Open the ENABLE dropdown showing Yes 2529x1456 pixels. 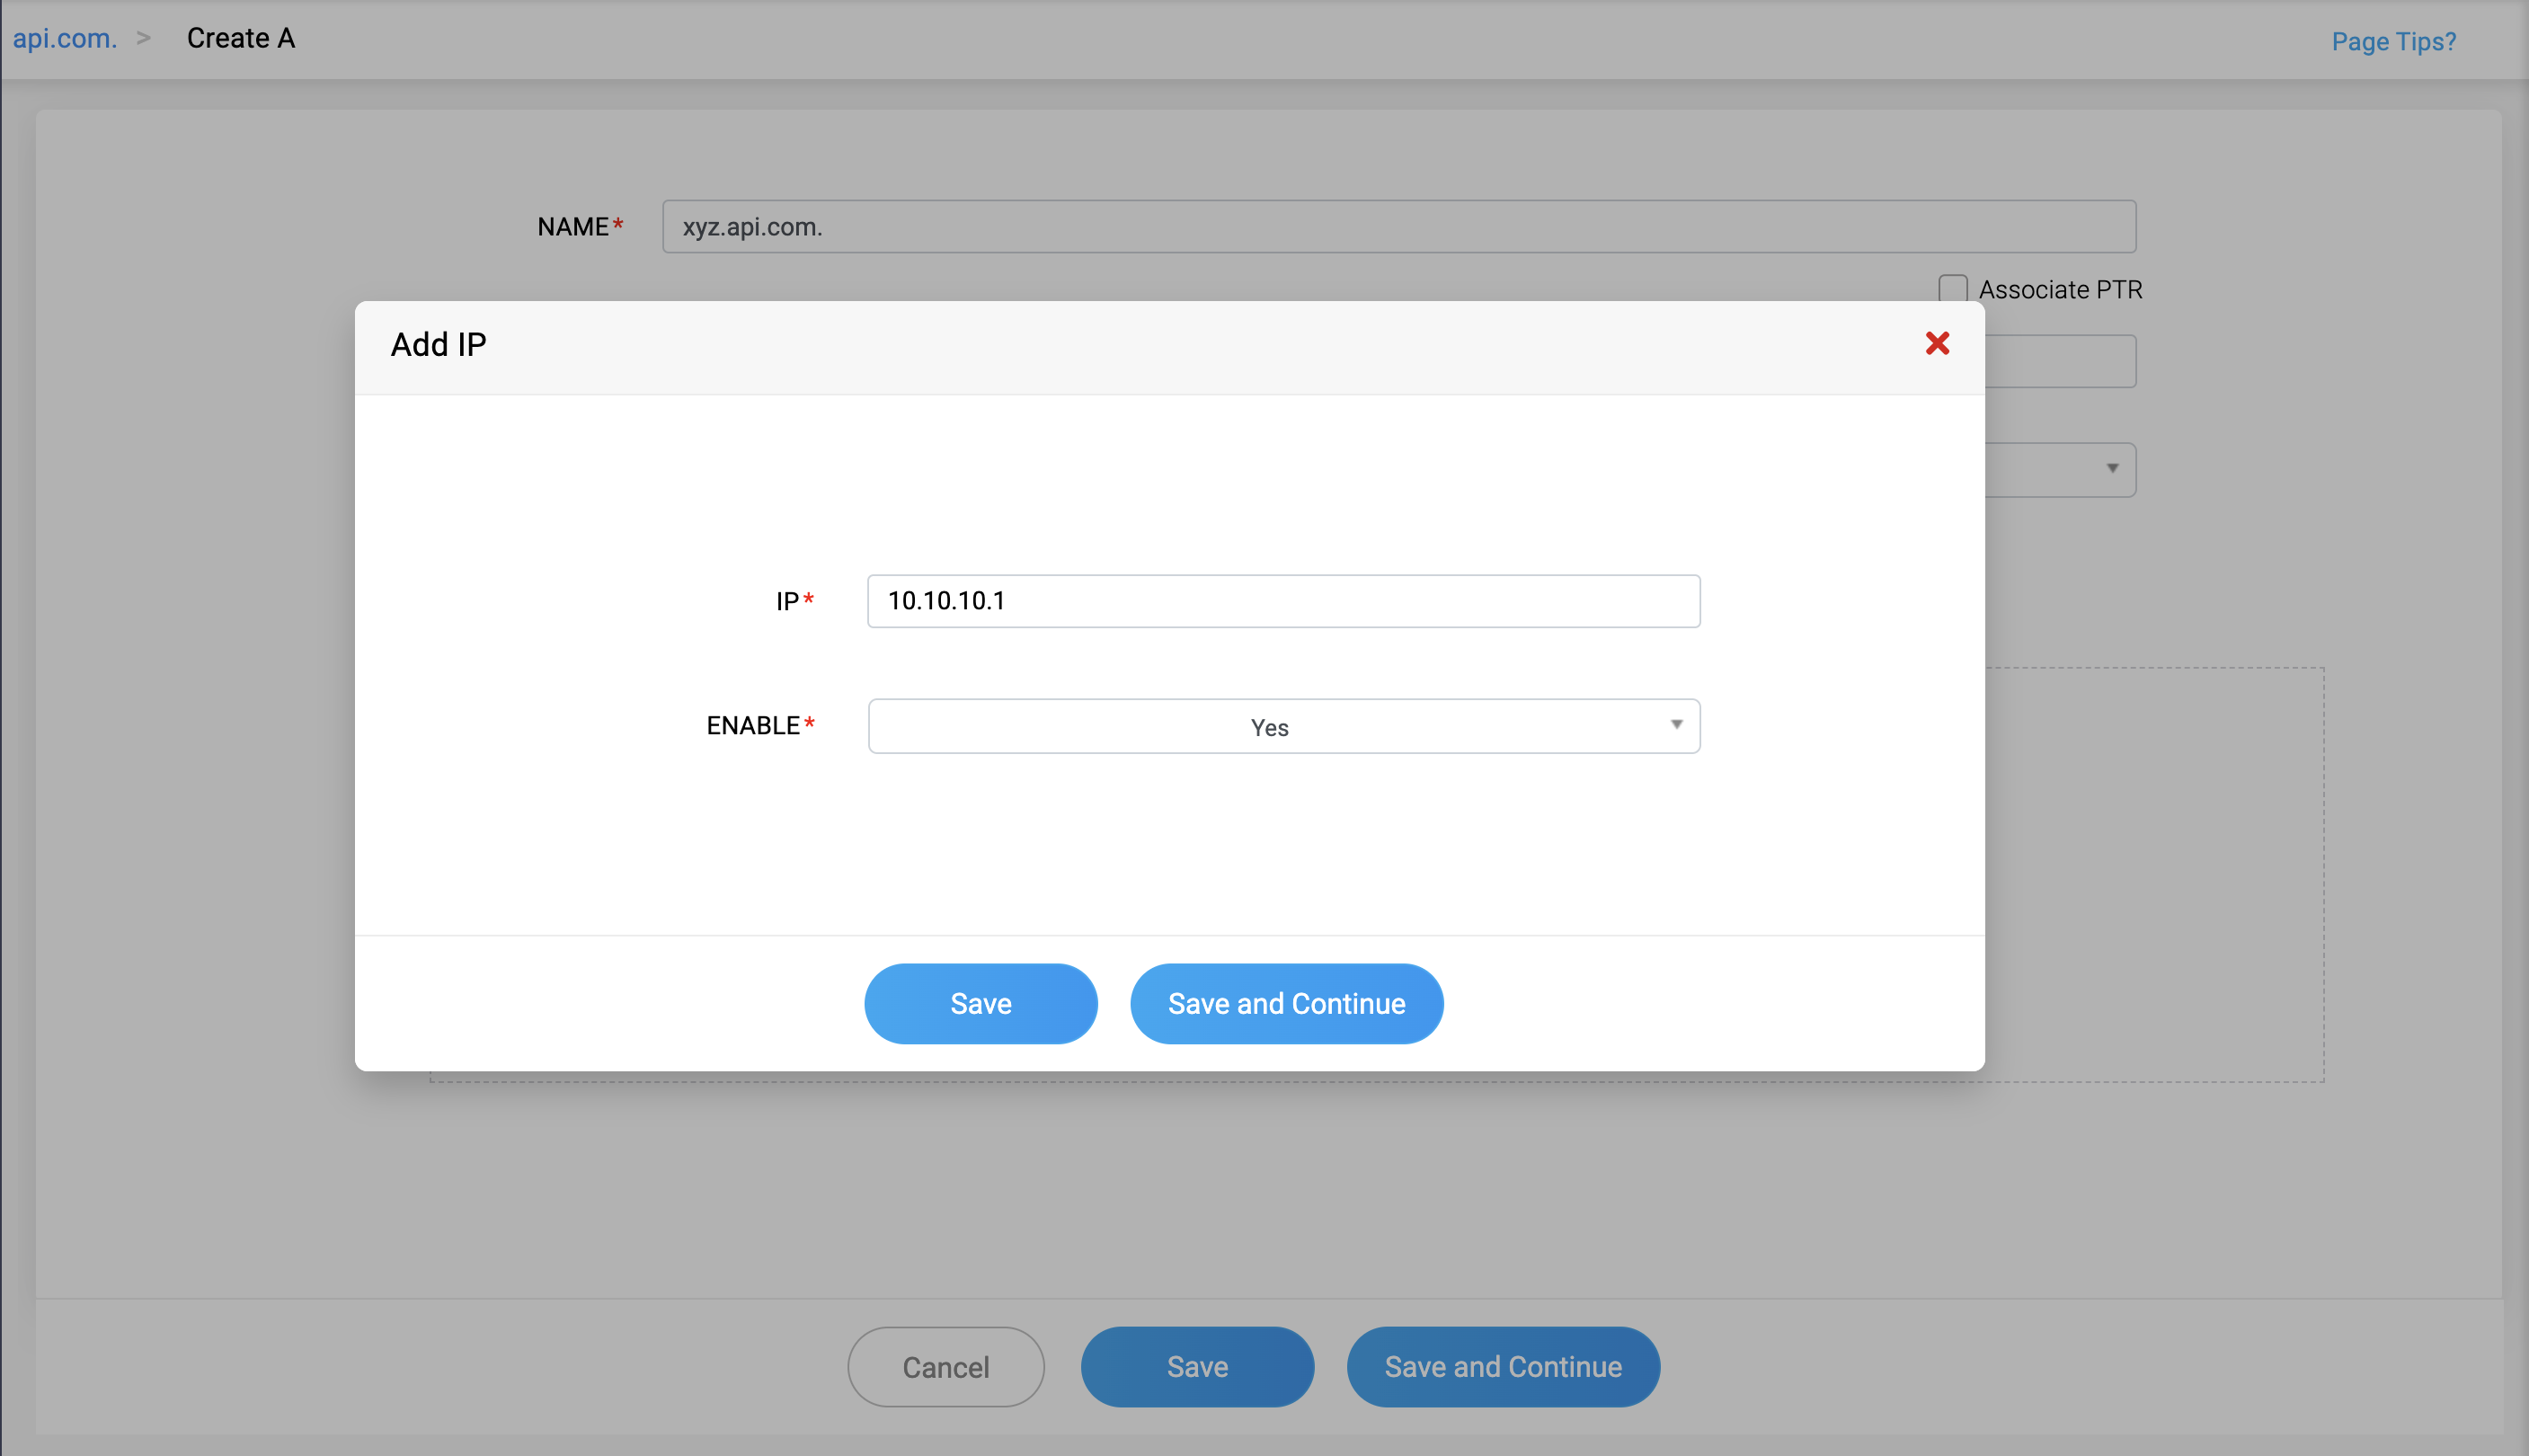[1270, 727]
